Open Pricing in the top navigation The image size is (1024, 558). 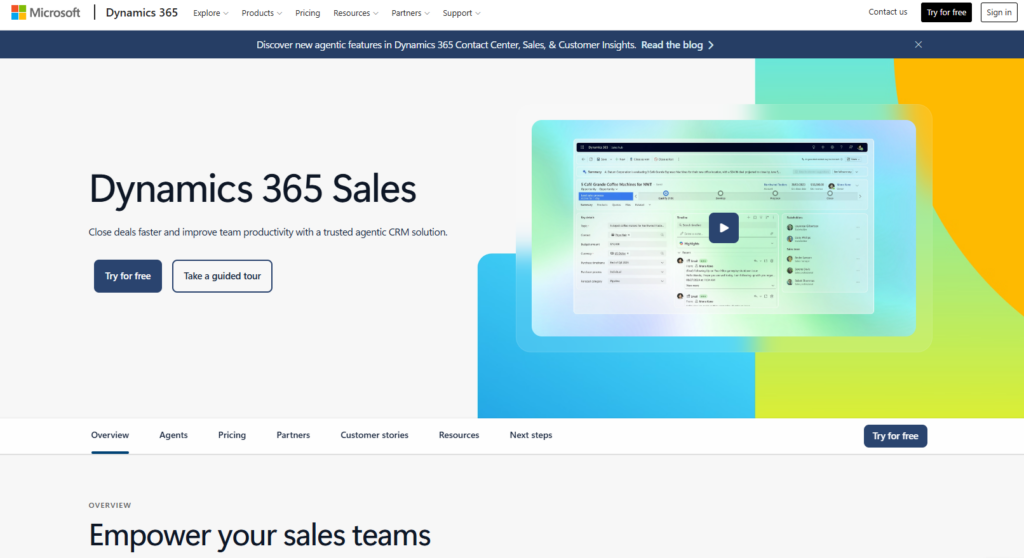click(x=308, y=13)
